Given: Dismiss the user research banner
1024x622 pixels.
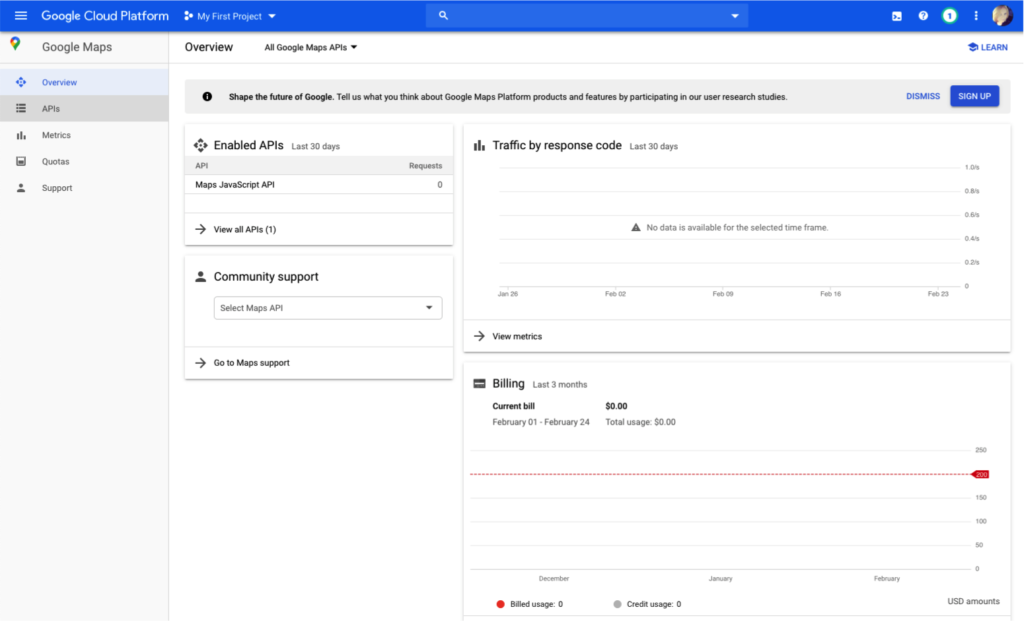Looking at the screenshot, I should [x=923, y=96].
